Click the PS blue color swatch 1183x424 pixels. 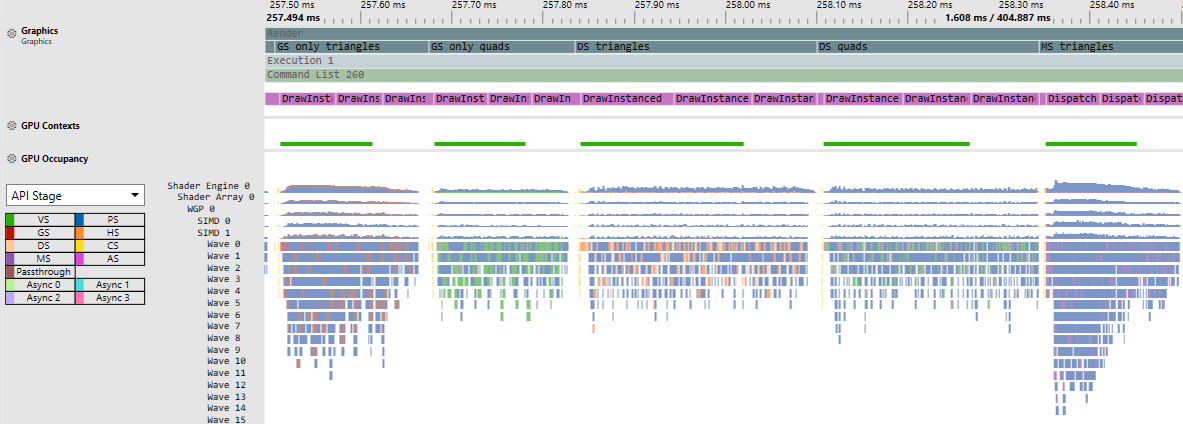pos(80,220)
